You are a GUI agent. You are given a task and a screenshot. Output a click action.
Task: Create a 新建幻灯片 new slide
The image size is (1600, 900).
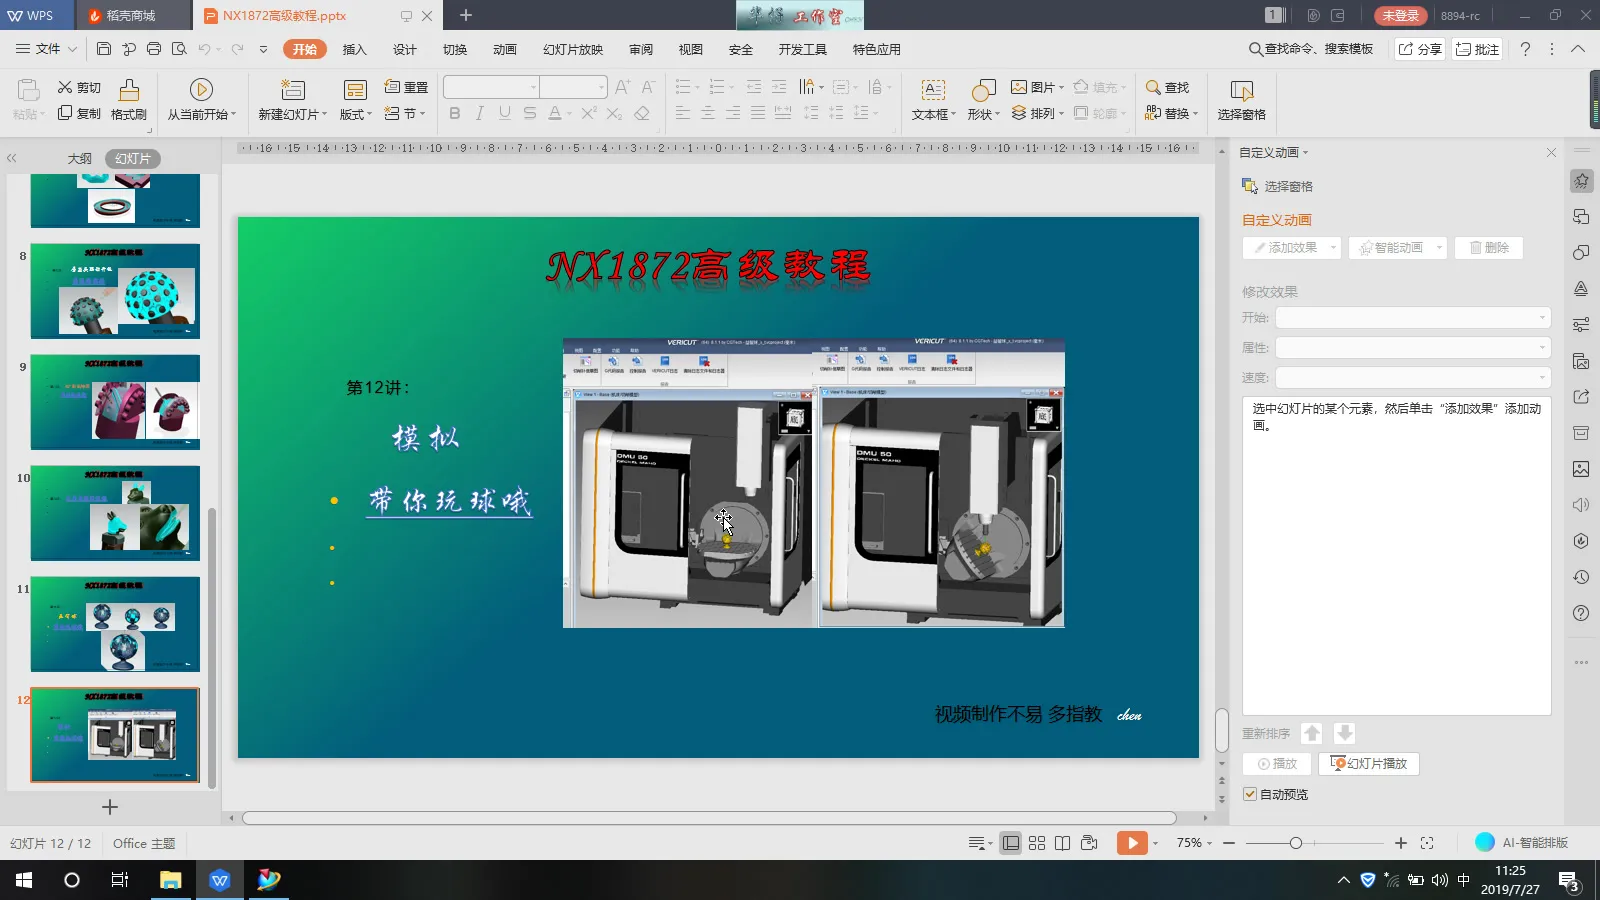pyautogui.click(x=289, y=97)
